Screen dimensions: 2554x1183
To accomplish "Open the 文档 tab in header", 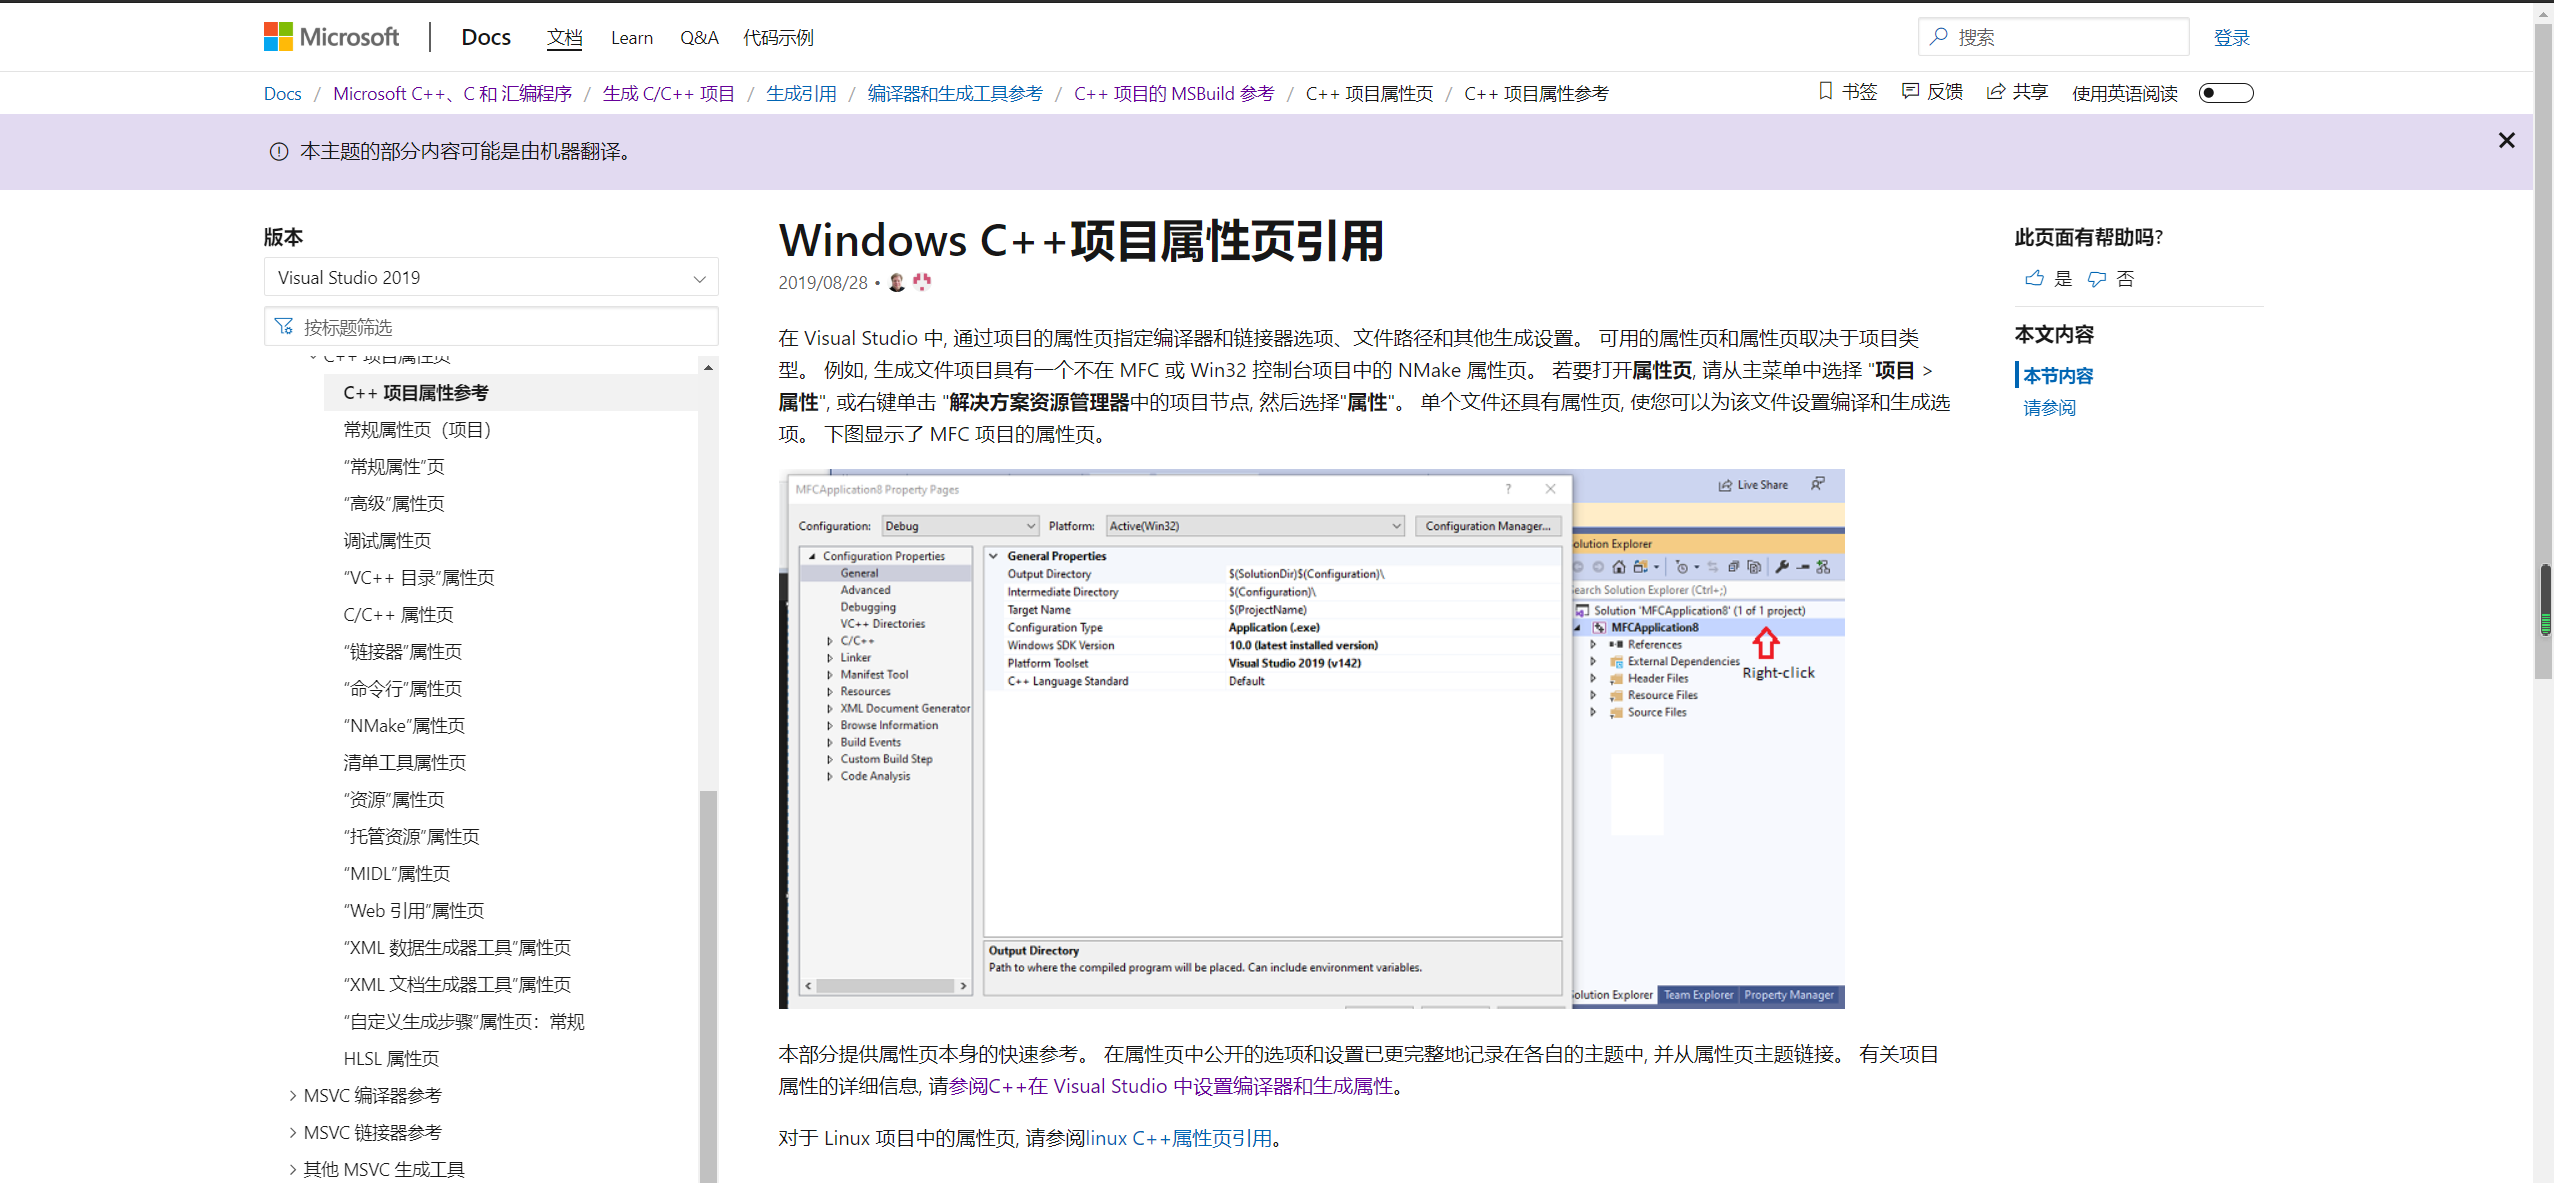I will [x=564, y=37].
